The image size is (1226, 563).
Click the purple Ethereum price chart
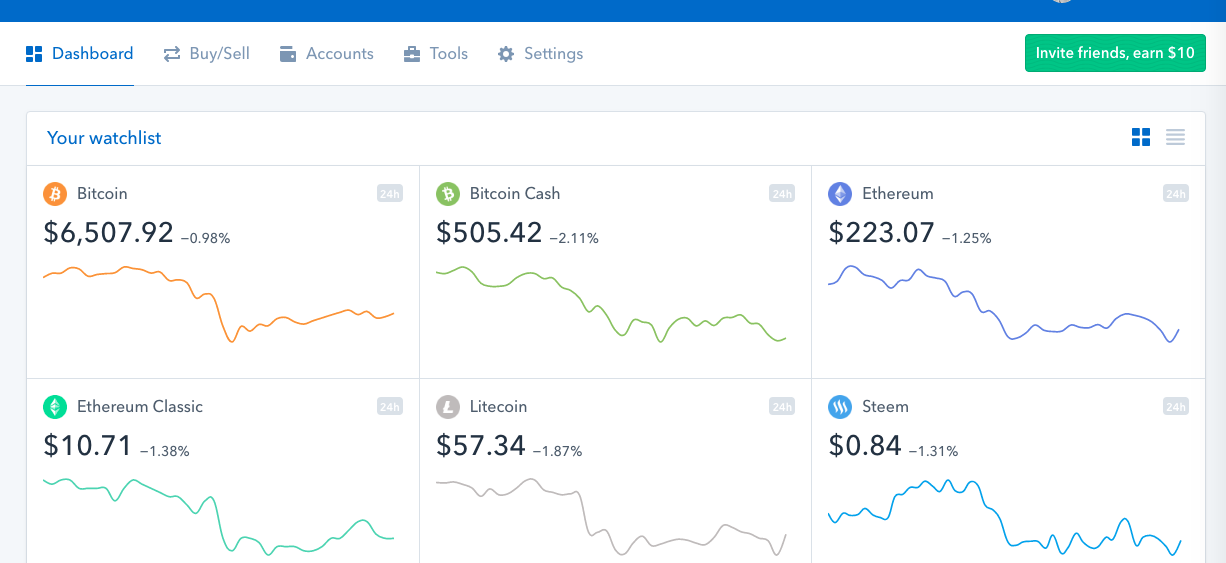pyautogui.click(x=1004, y=305)
